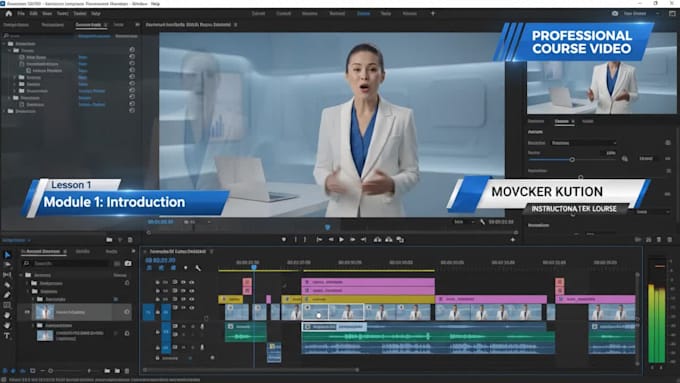
Task: Select the long pink clip on top track
Action: [368, 282]
